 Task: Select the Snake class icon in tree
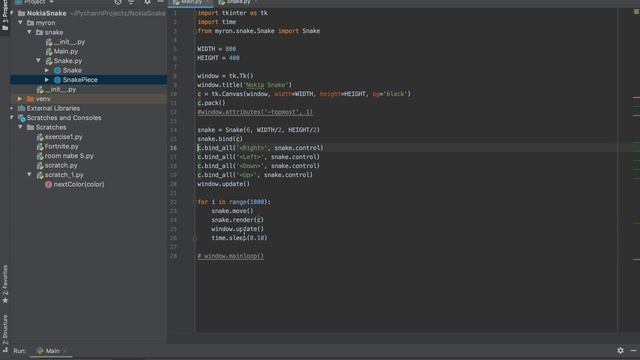click(x=58, y=71)
